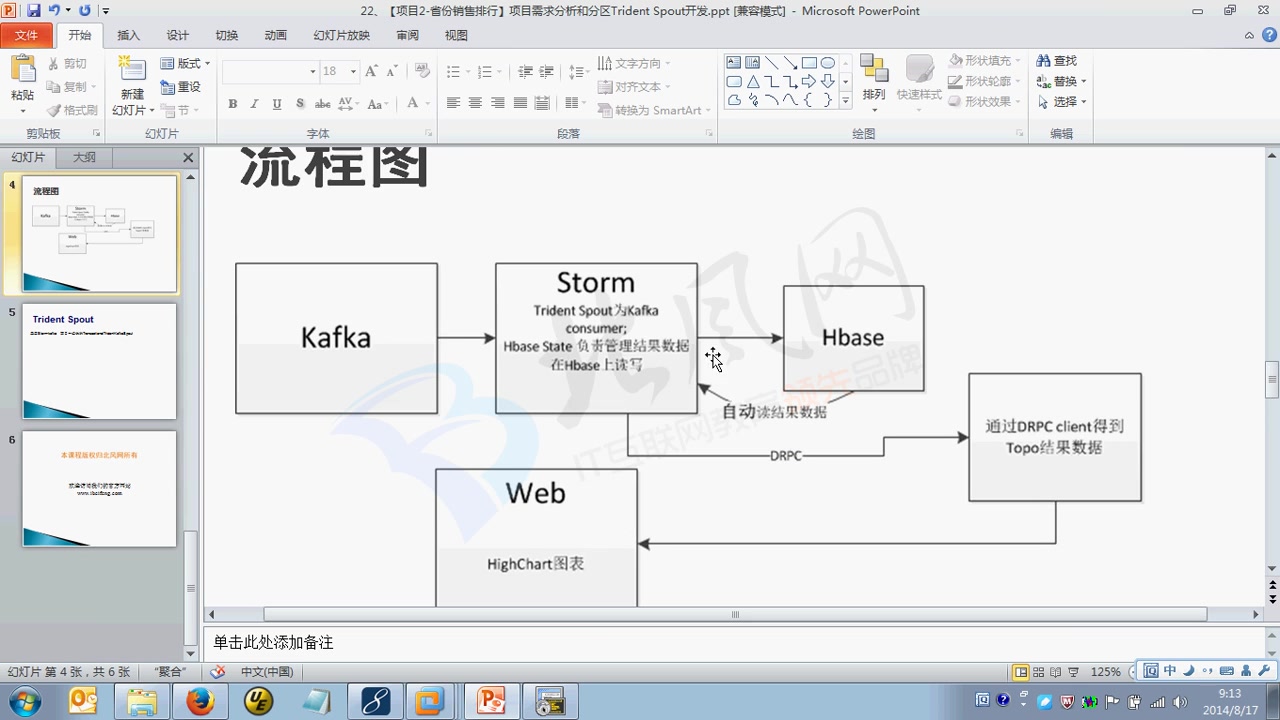
Task: Click the Find (查找) binoculars button
Action: 1057,61
